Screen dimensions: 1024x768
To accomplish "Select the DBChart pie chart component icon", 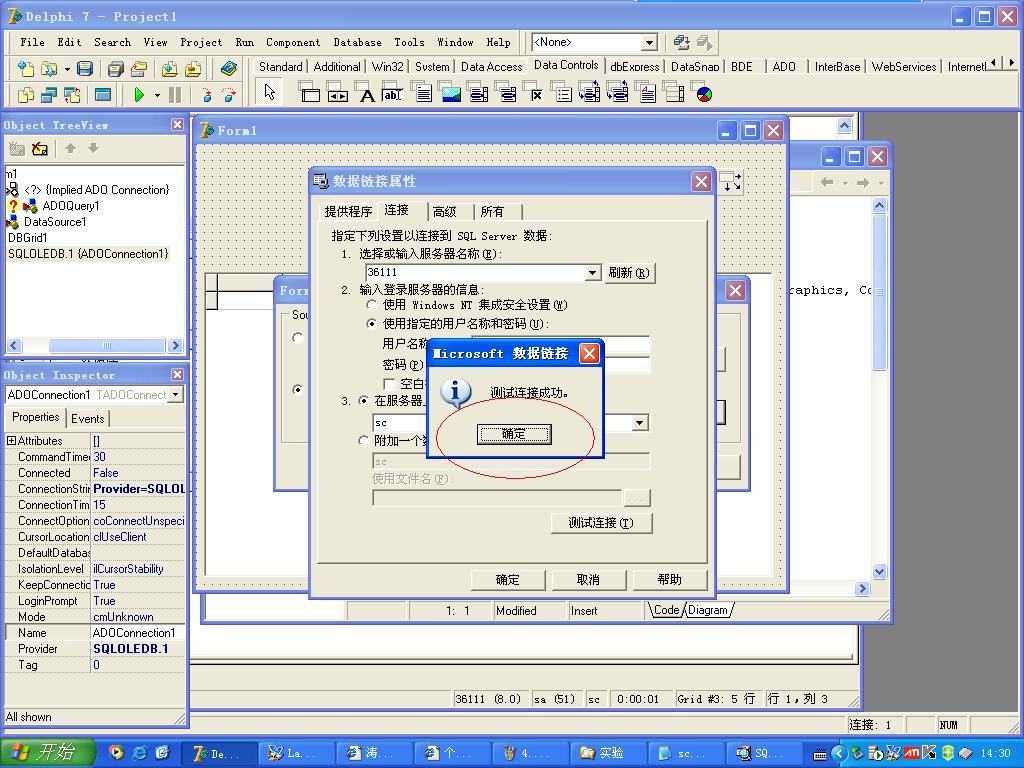I will 704,95.
